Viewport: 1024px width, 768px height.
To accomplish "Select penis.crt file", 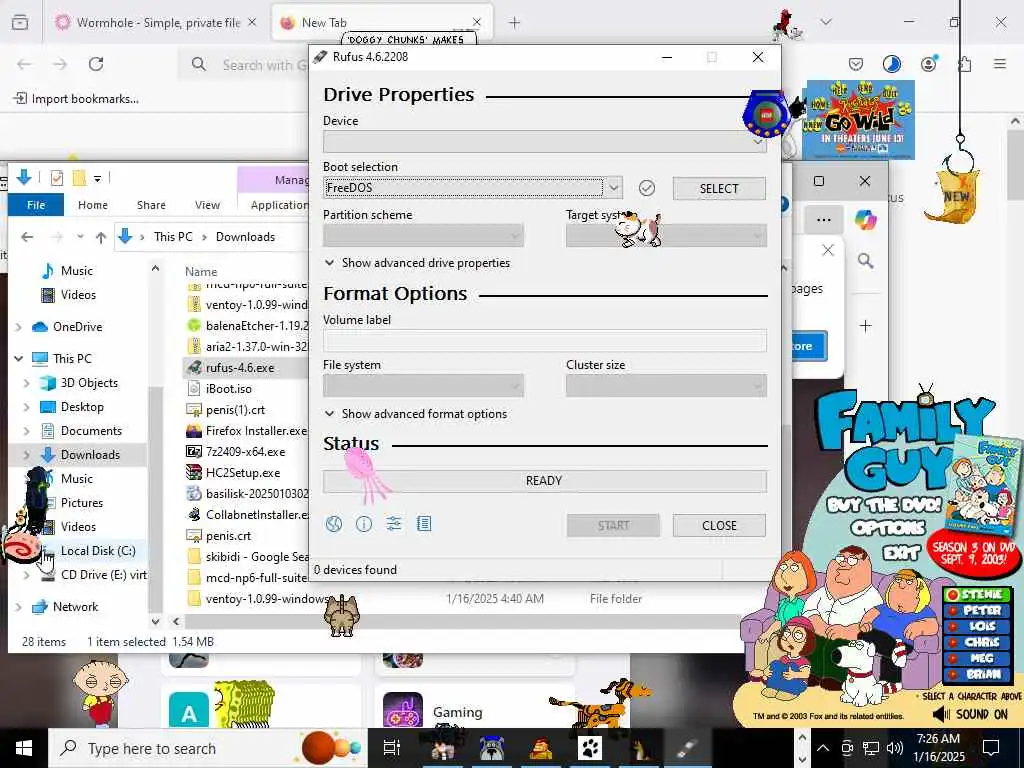I will coord(228,536).
